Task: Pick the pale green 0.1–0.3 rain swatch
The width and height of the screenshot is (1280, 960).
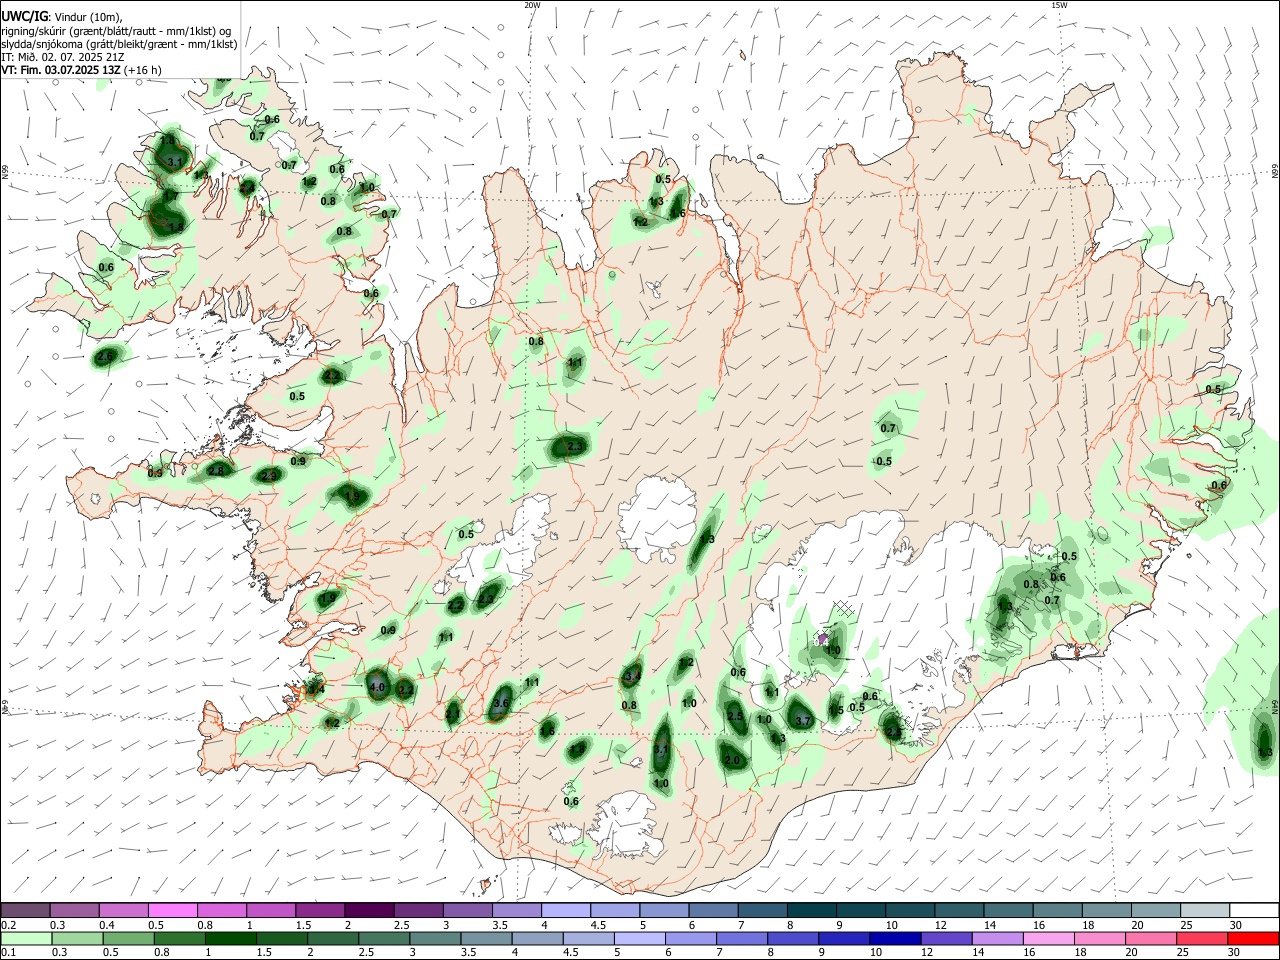Action: [26, 938]
